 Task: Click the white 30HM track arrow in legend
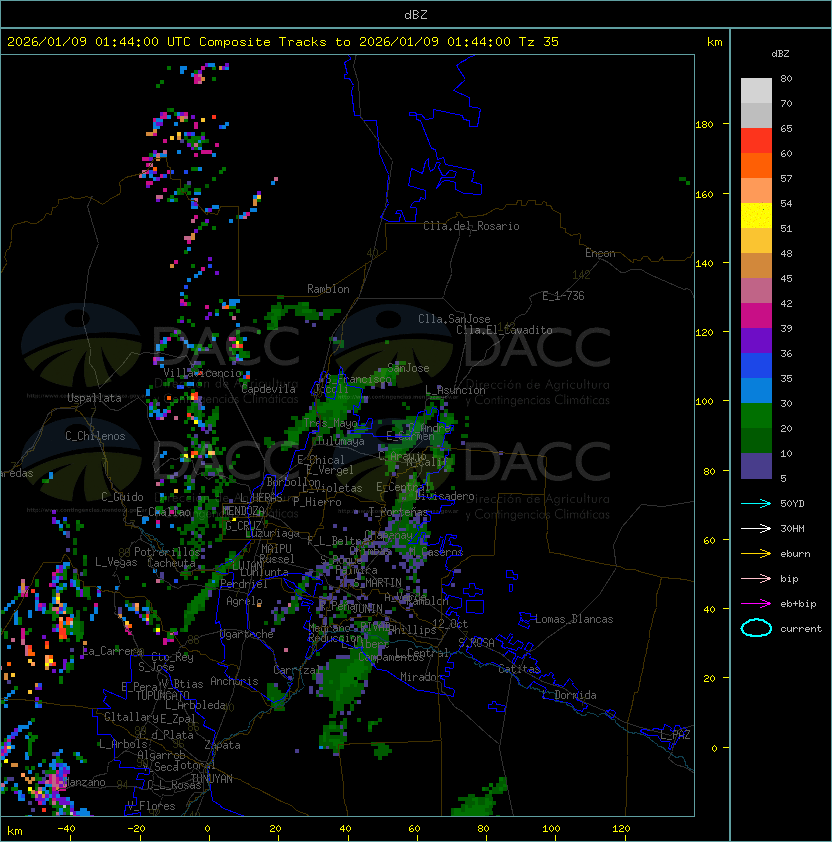(x=756, y=528)
